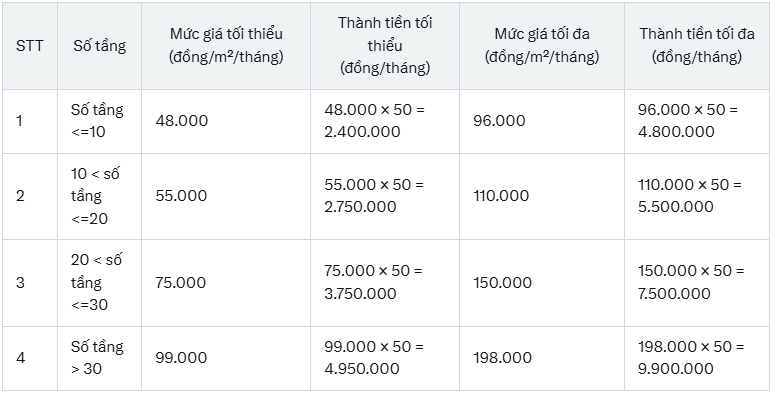Select the 20 < số tầng <=30 cell
Image resolution: width=775 pixels, height=393 pixels.
99,283
